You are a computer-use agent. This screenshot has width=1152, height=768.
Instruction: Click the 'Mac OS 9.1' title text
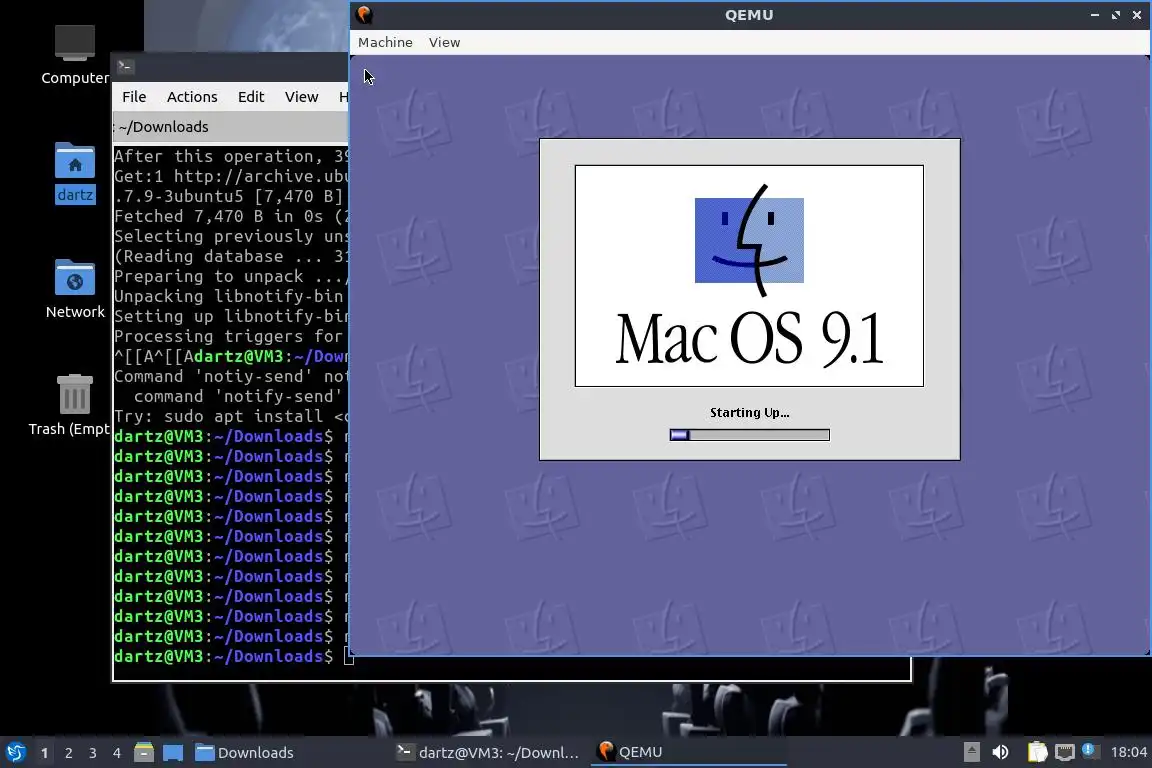pos(749,338)
